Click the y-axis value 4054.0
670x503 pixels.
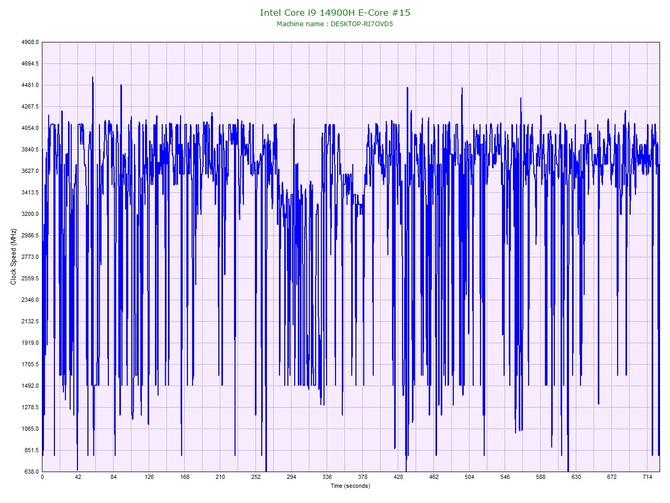point(30,128)
